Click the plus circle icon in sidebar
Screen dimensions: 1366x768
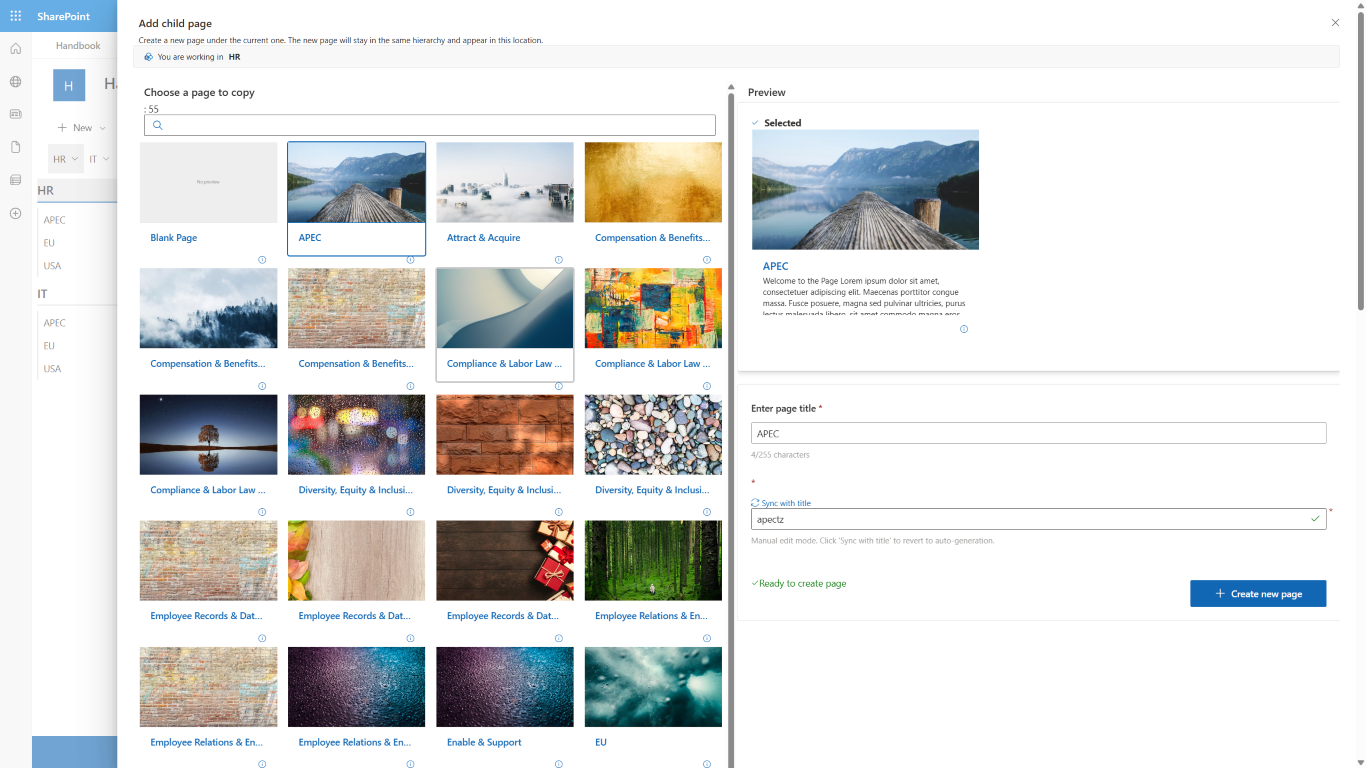(15, 213)
